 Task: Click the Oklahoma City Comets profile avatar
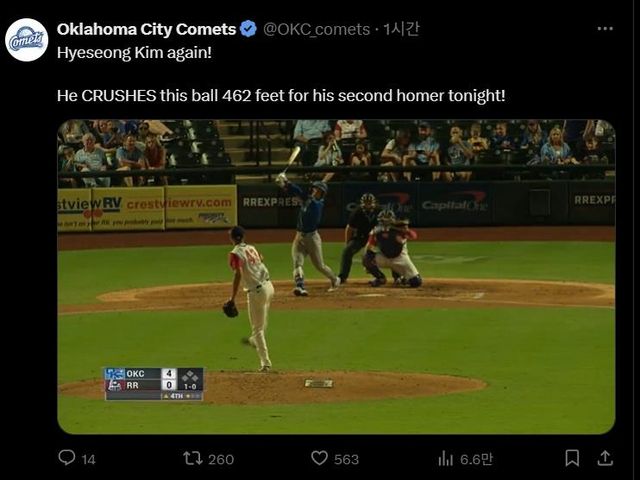(x=26, y=40)
